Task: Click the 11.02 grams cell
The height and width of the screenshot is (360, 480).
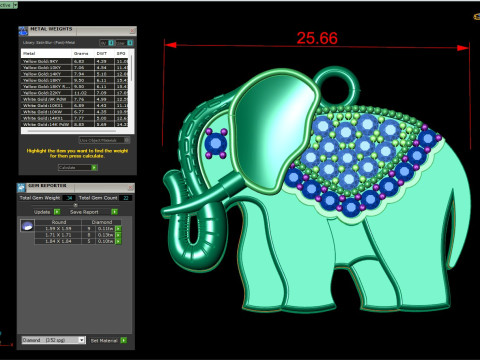Action: (83, 93)
